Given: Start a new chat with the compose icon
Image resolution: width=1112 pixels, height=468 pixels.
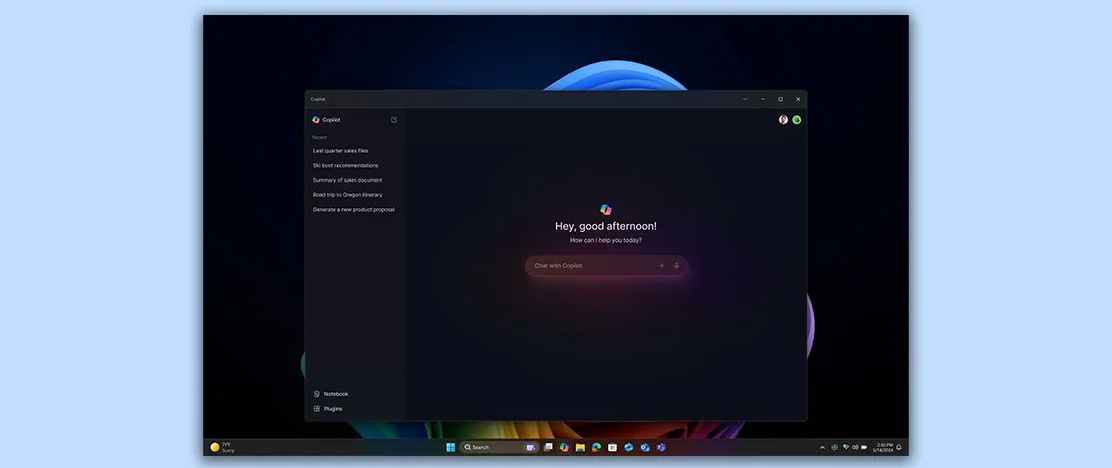Looking at the screenshot, I should [394, 120].
